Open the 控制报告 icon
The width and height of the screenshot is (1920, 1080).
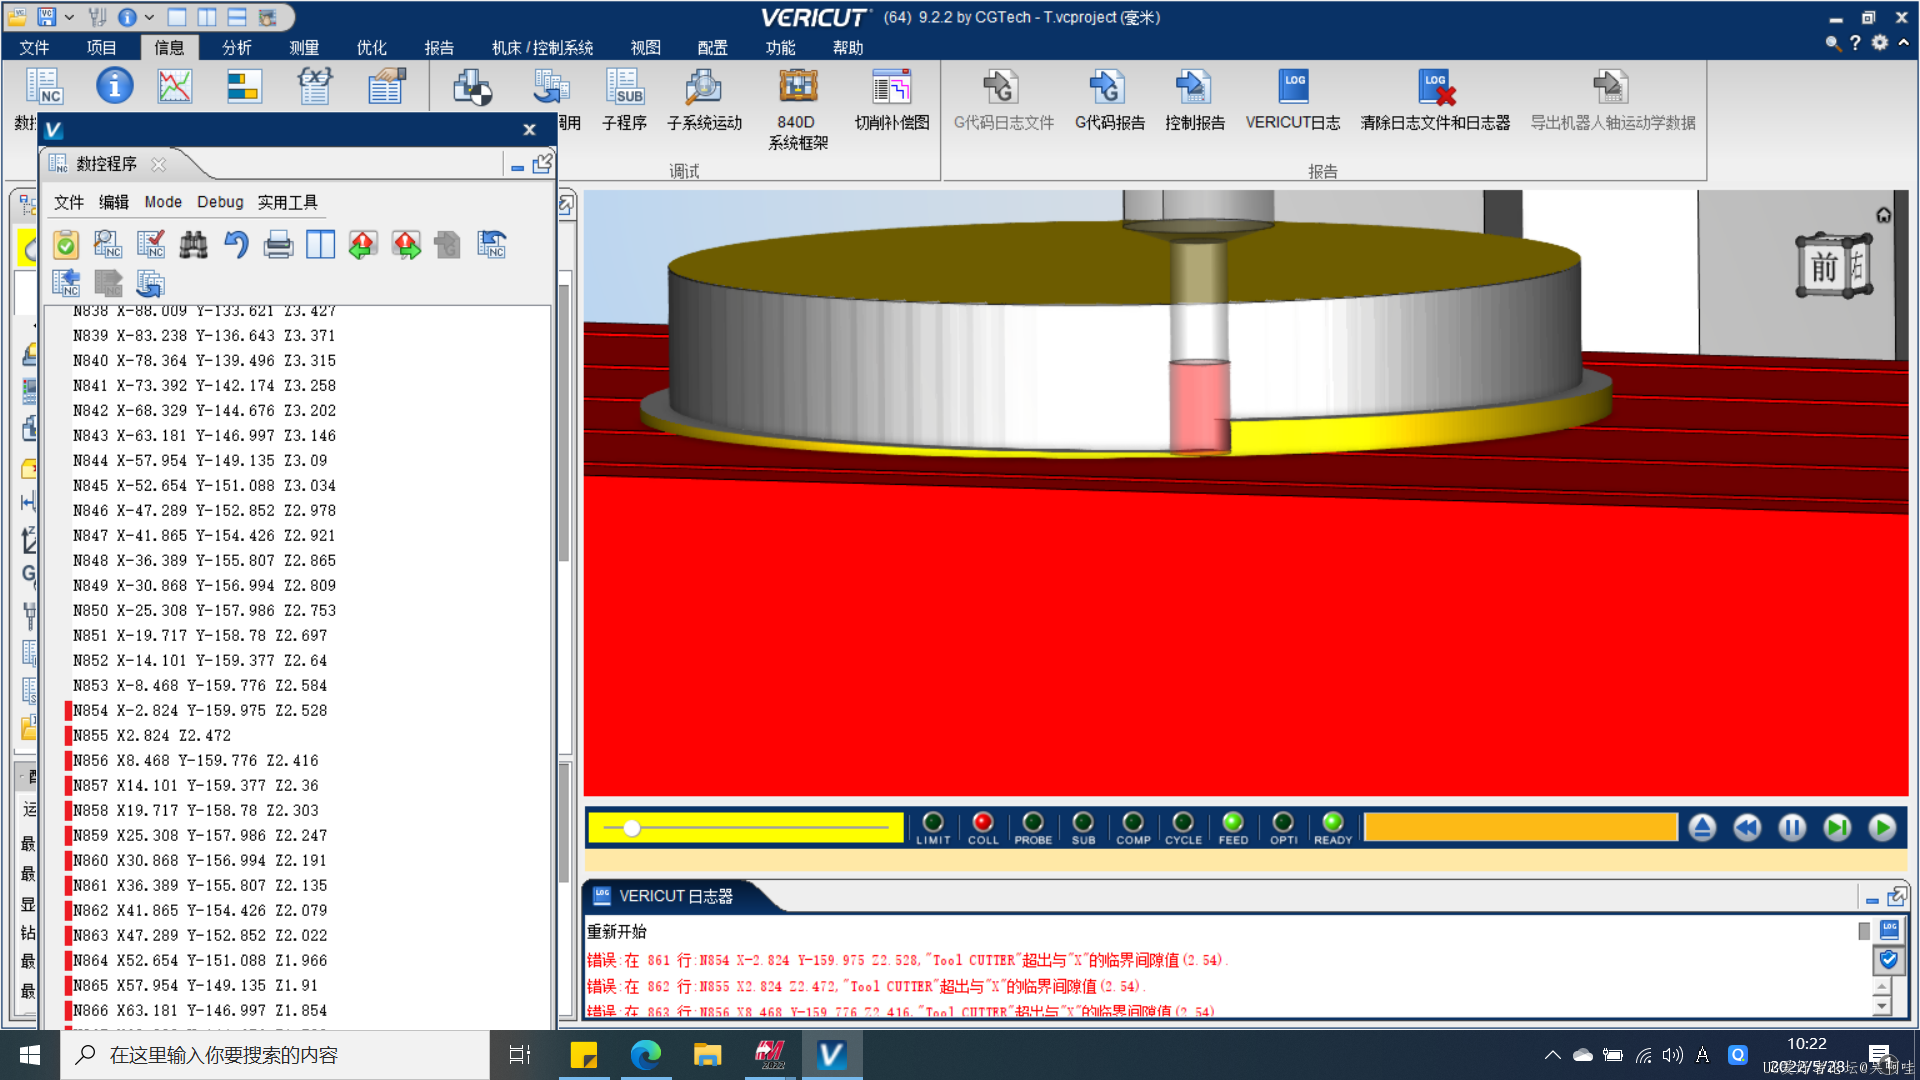(1194, 98)
